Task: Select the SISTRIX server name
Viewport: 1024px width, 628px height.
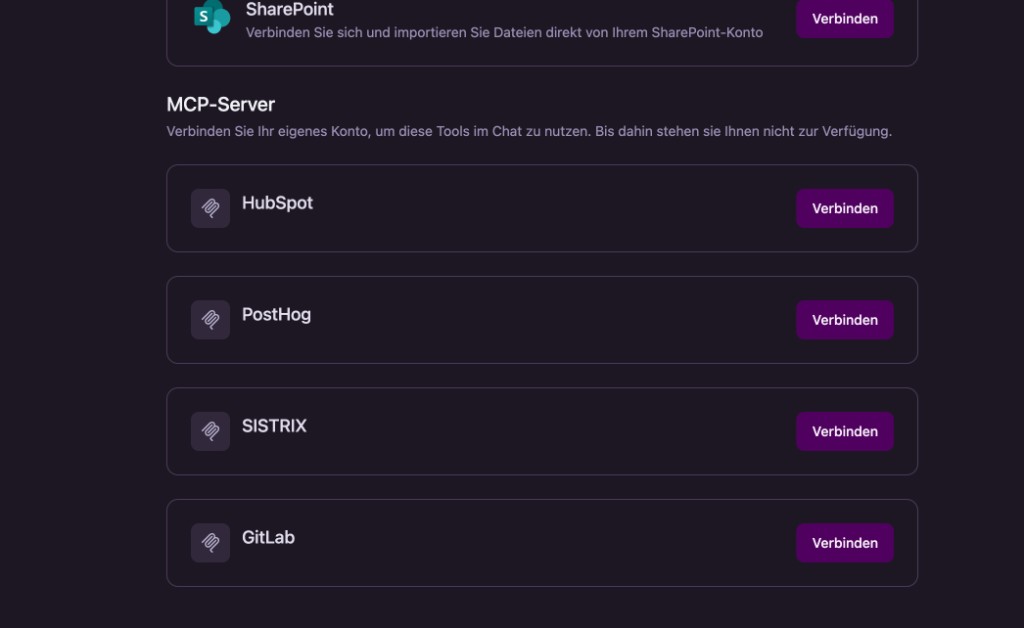Action: click(x=274, y=426)
